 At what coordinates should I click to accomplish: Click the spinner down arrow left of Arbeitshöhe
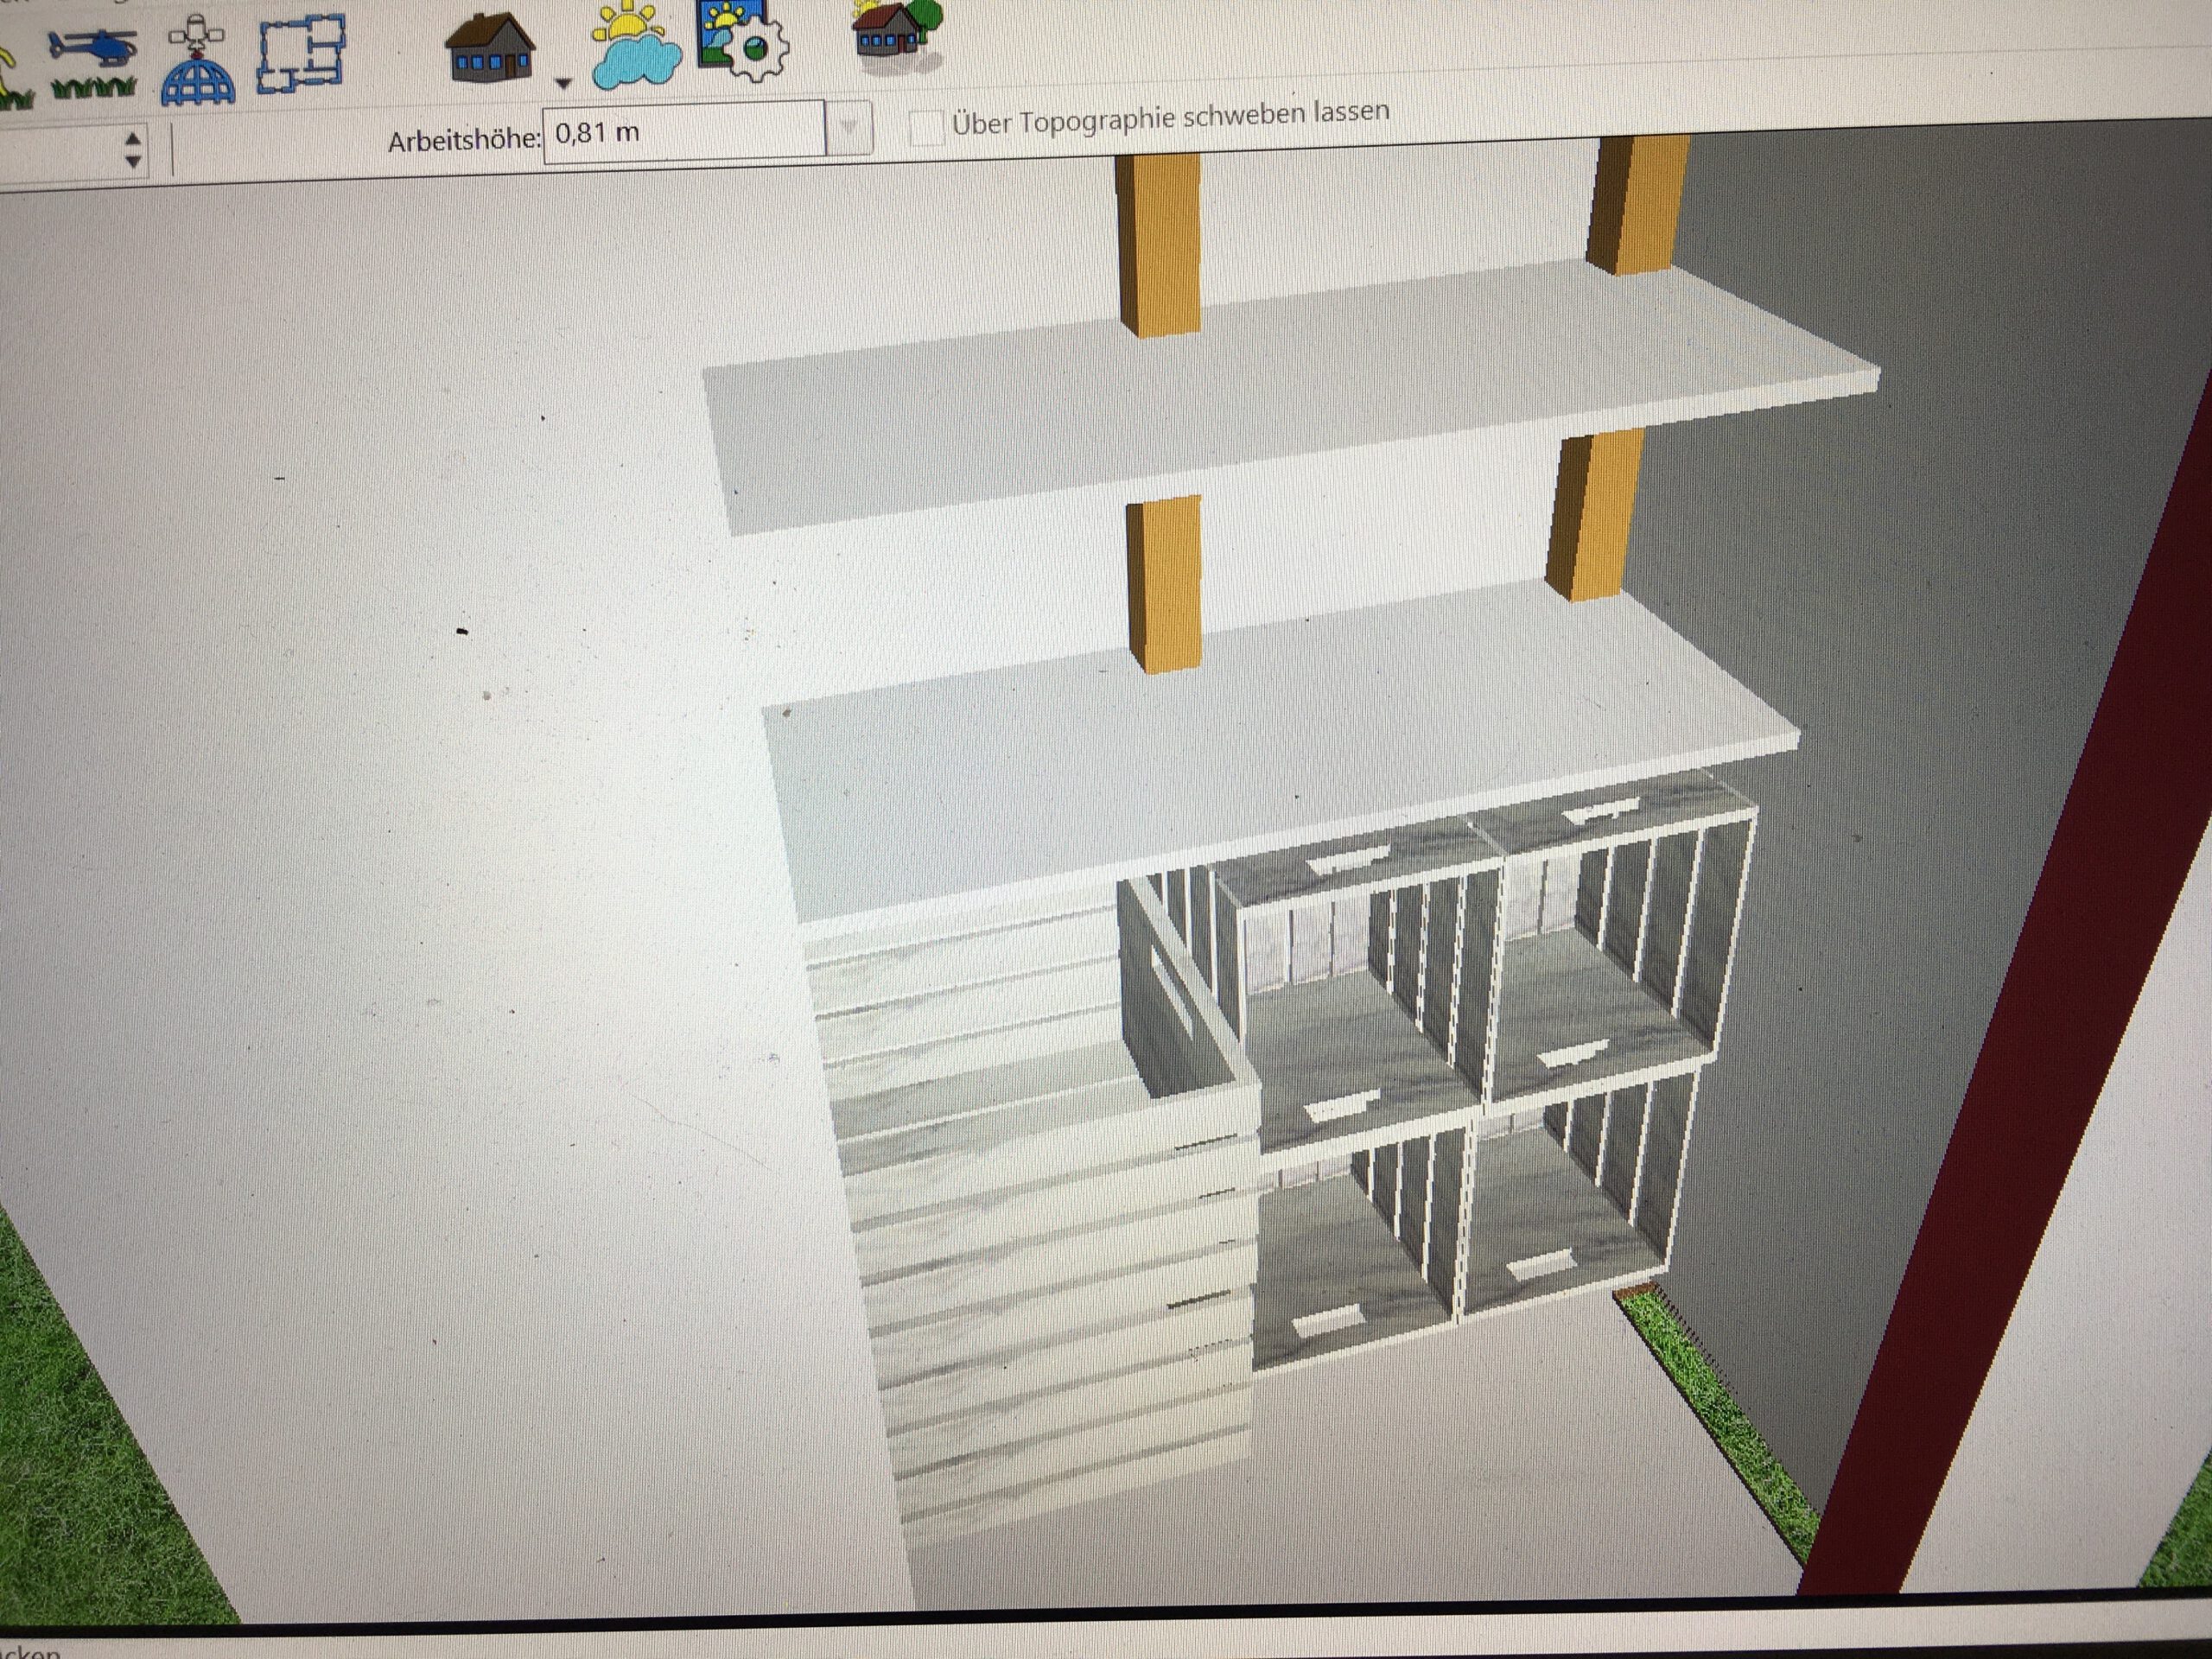(133, 160)
